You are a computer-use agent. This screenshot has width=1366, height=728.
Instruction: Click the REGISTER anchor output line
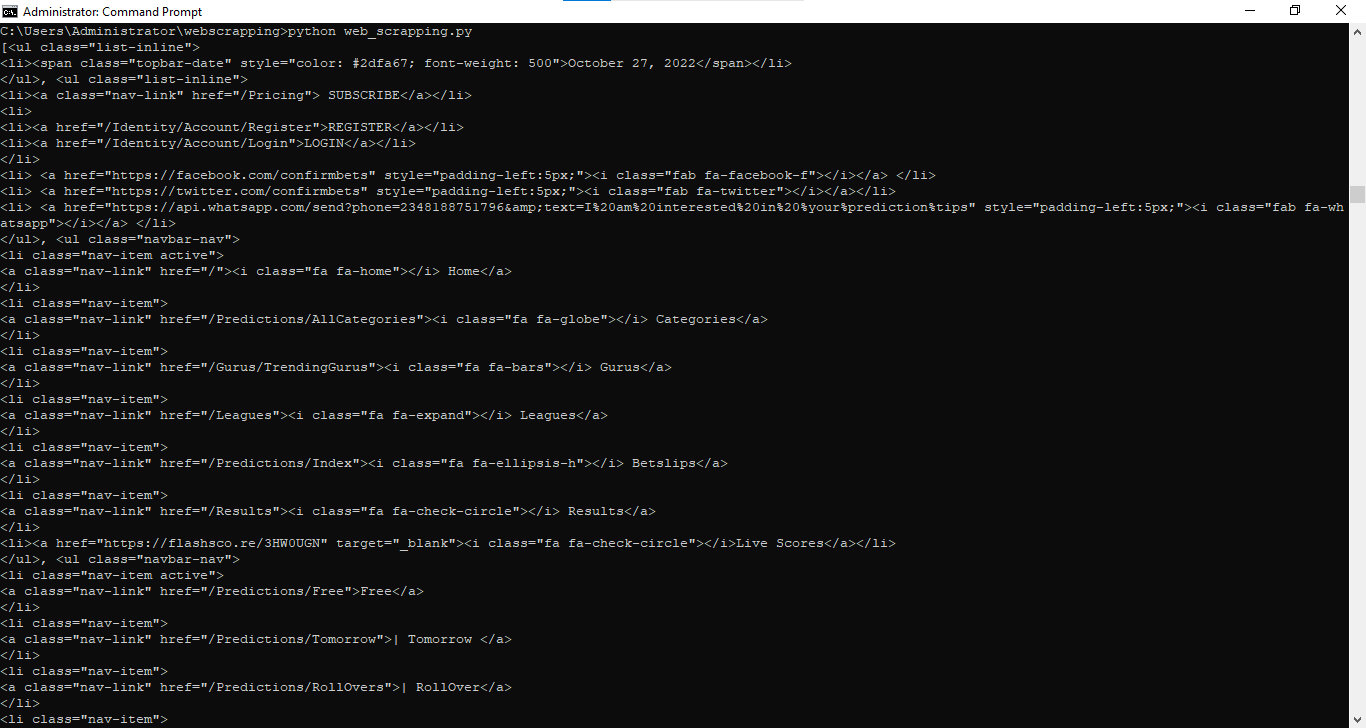[232, 127]
